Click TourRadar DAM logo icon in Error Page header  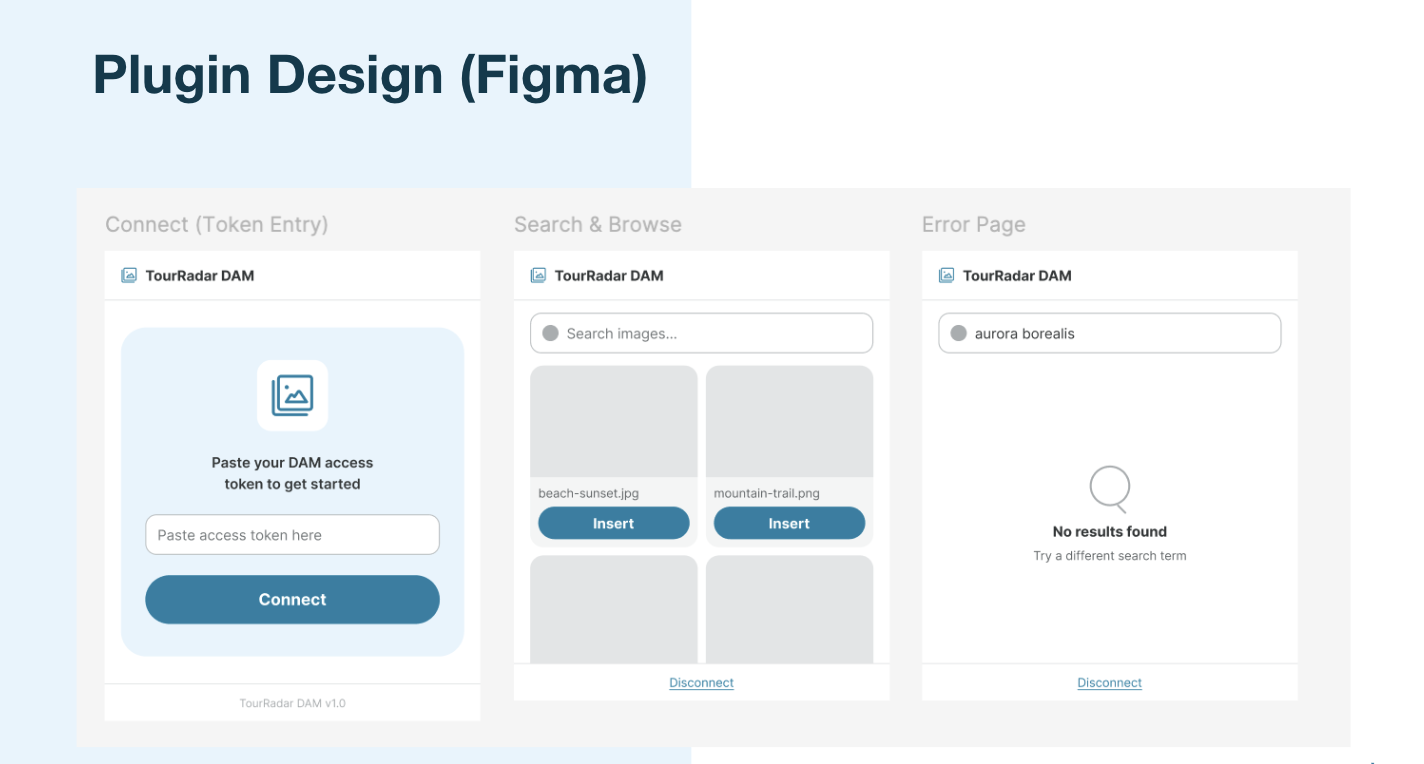click(946, 275)
